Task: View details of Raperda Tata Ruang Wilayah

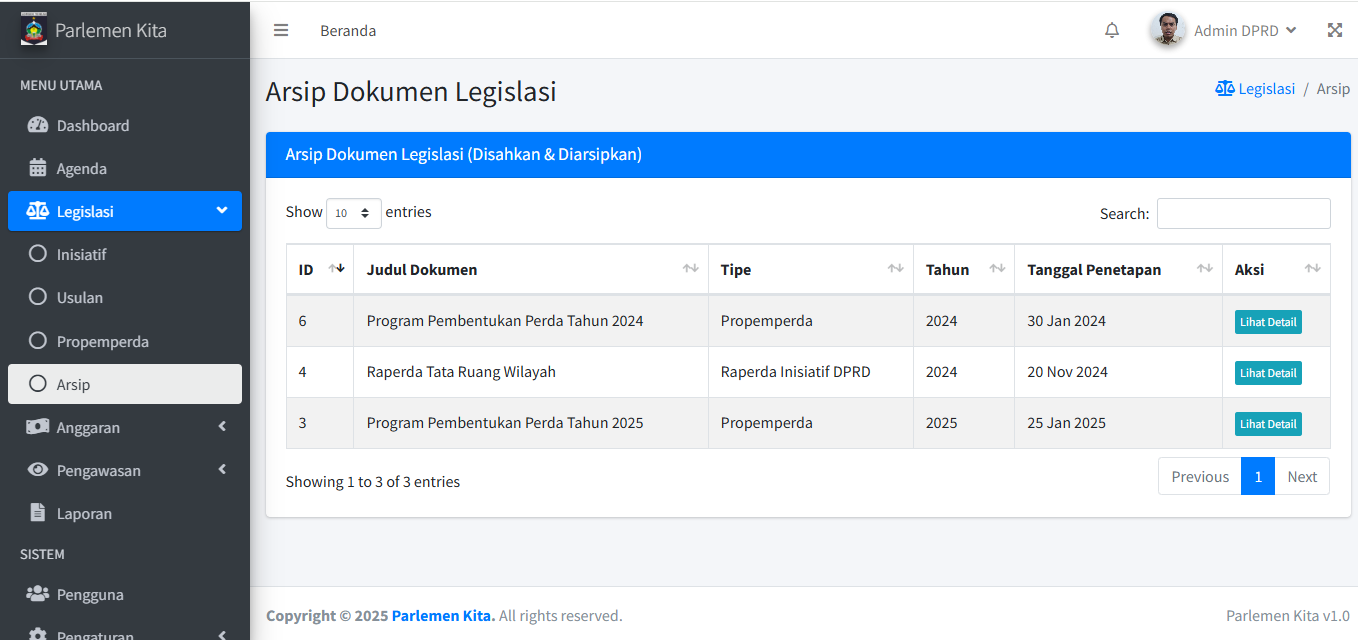Action: pos(1267,373)
